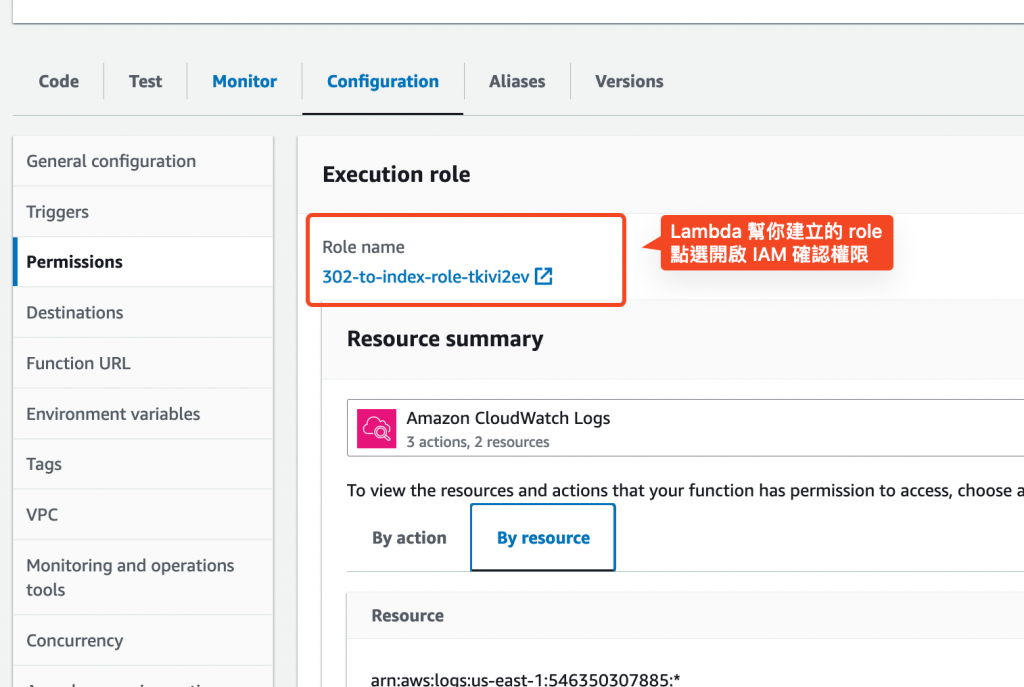Click the Amazon CloudWatch Logs service icon
The height and width of the screenshot is (687, 1024).
point(377,428)
